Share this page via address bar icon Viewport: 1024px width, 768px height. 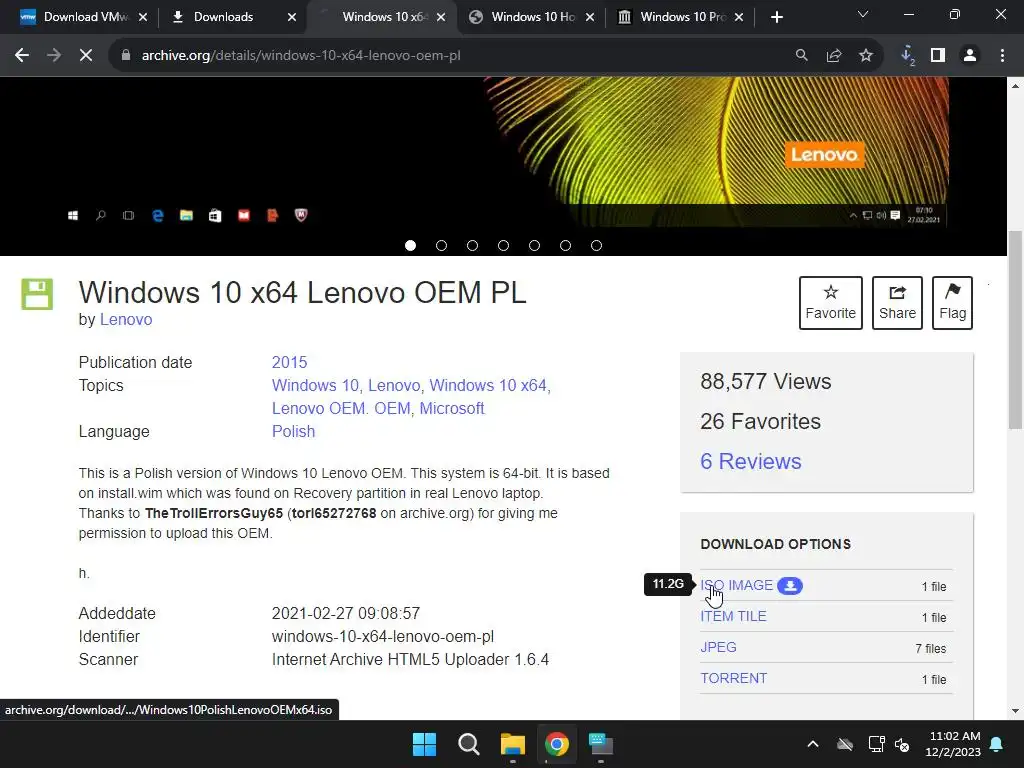[x=833, y=56]
